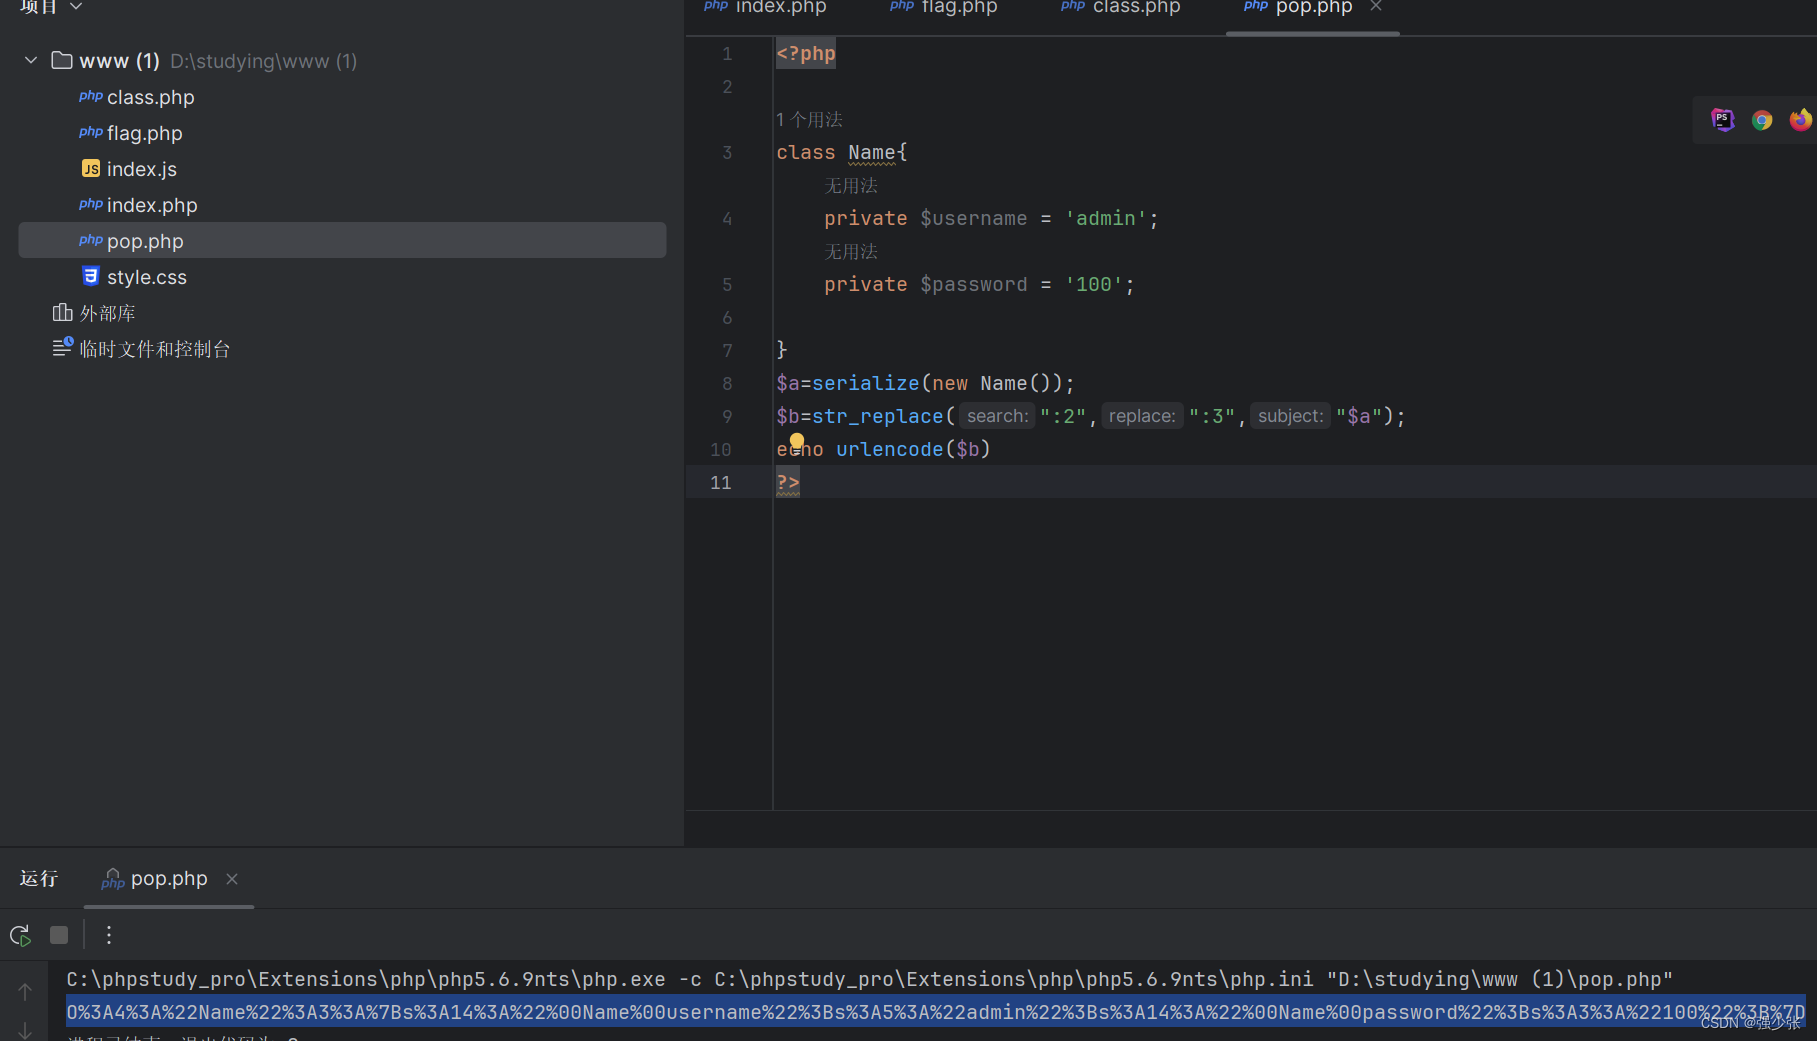Click line number 11 in gutter
This screenshot has height=1041, width=1817.
coord(721,483)
